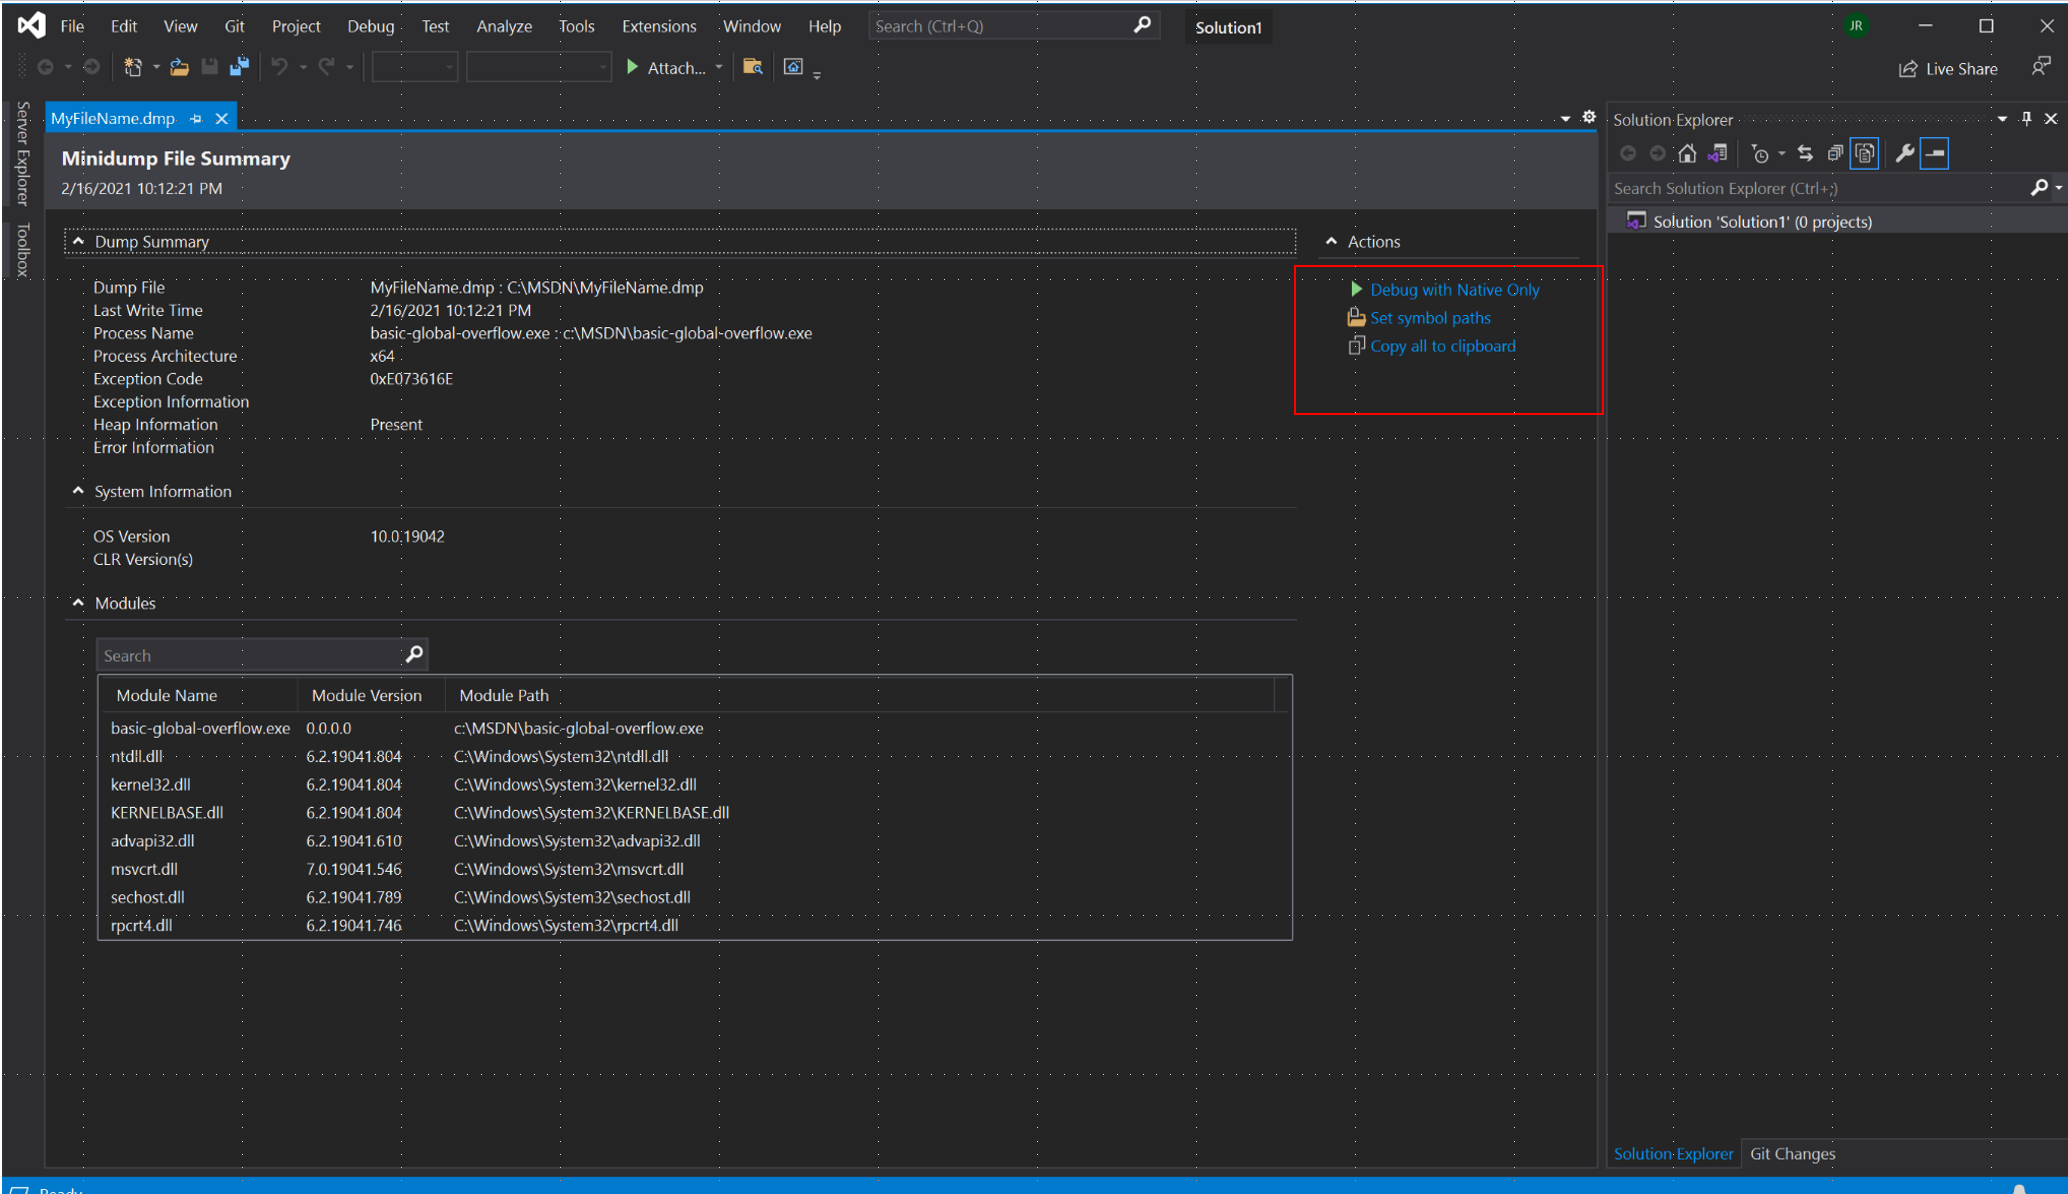The width and height of the screenshot is (2068, 1194).
Task: Expand the Modules section
Action: click(77, 603)
